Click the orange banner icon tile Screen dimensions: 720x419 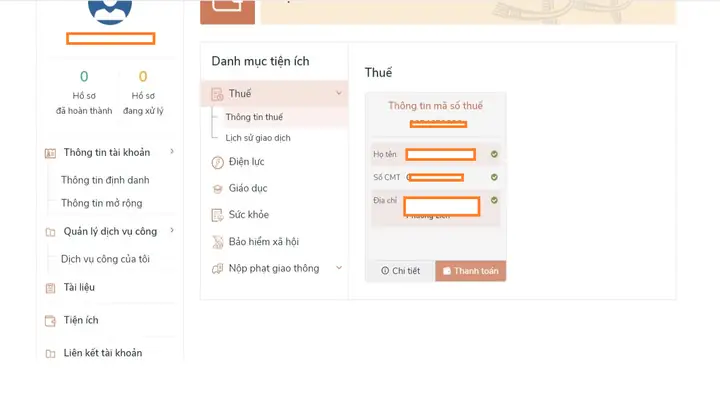coord(227,10)
